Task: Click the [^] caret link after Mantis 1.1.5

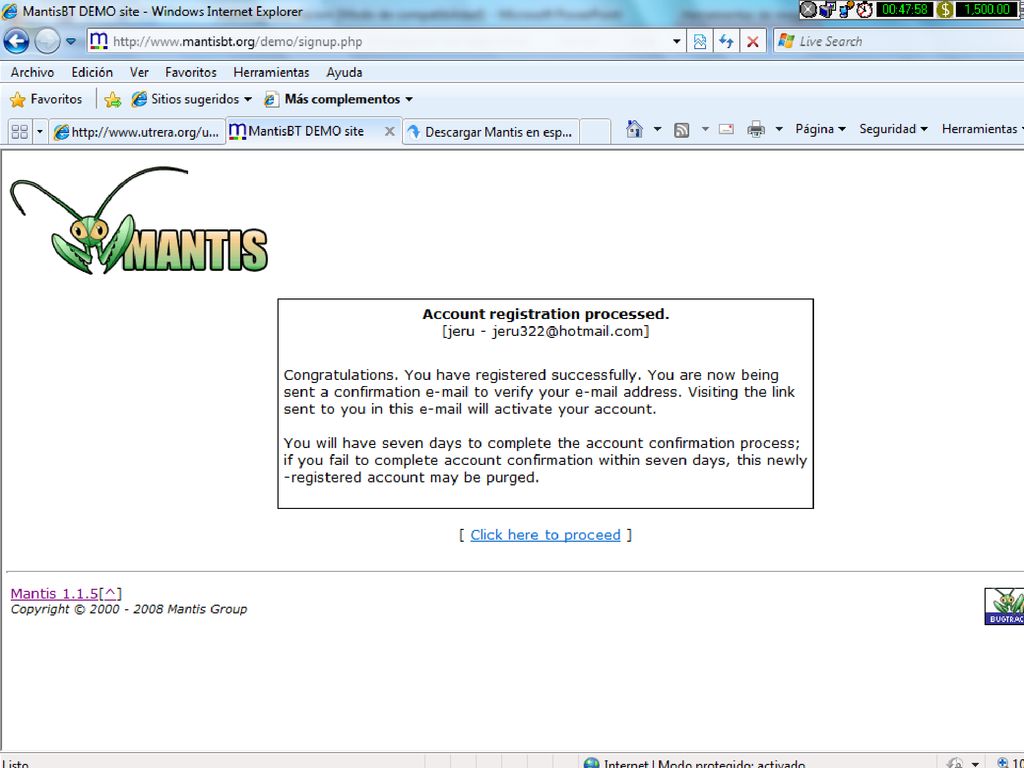Action: (110, 594)
